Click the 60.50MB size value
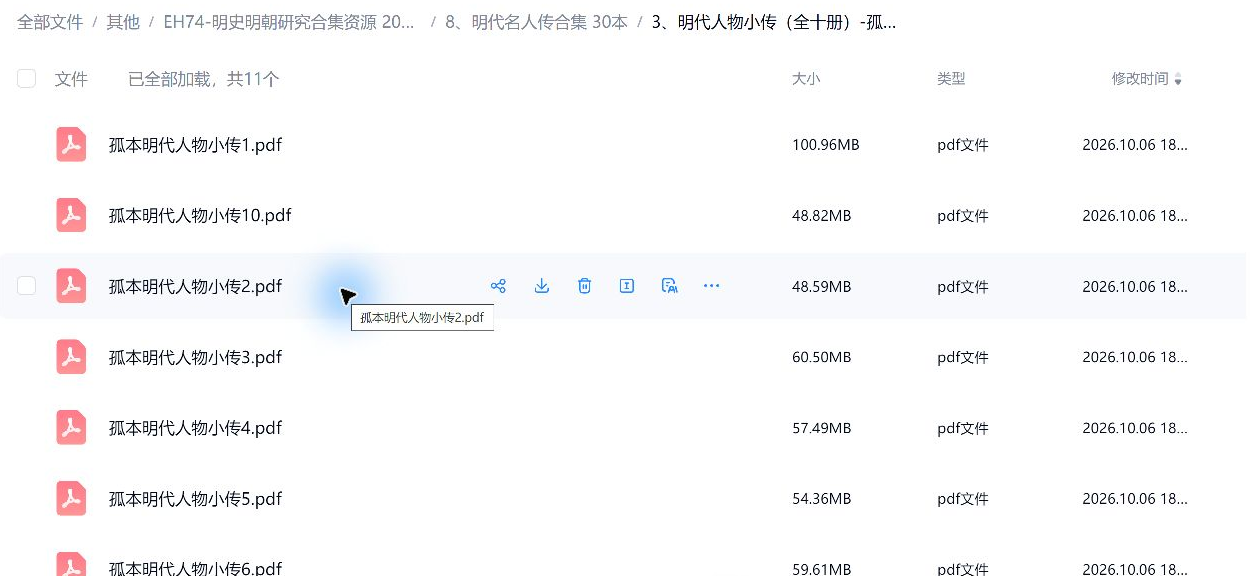Image resolution: width=1250 pixels, height=576 pixels. pyautogui.click(x=822, y=358)
